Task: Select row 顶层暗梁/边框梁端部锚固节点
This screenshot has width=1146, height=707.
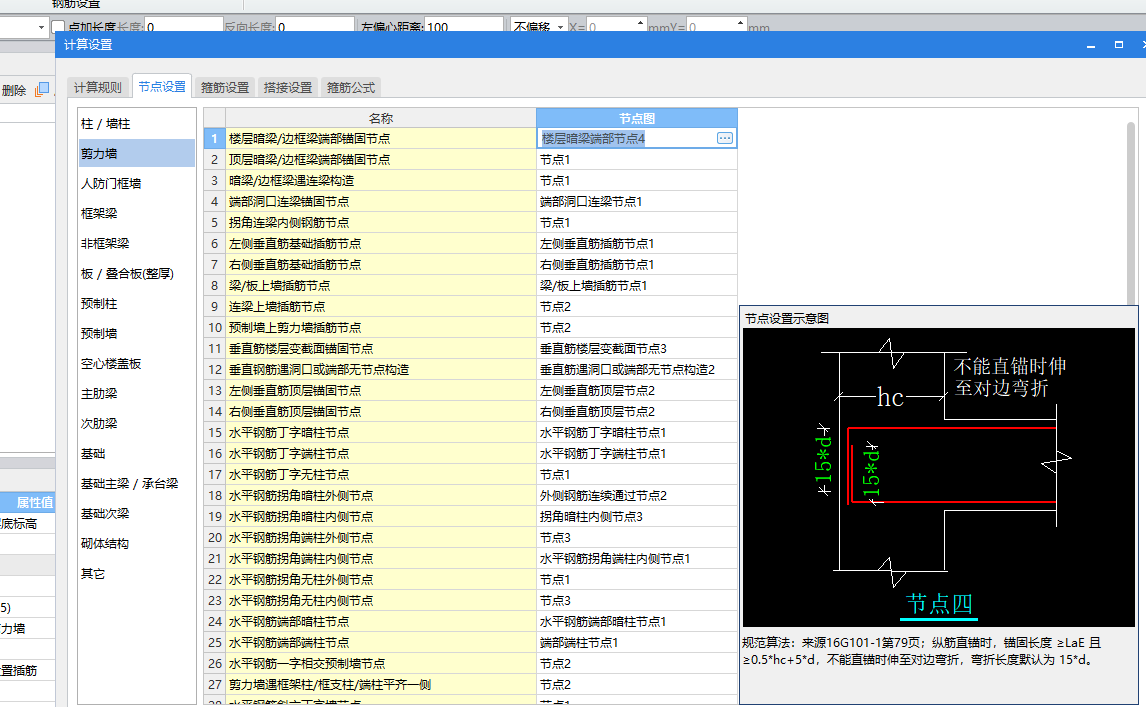Action: pyautogui.click(x=381, y=159)
